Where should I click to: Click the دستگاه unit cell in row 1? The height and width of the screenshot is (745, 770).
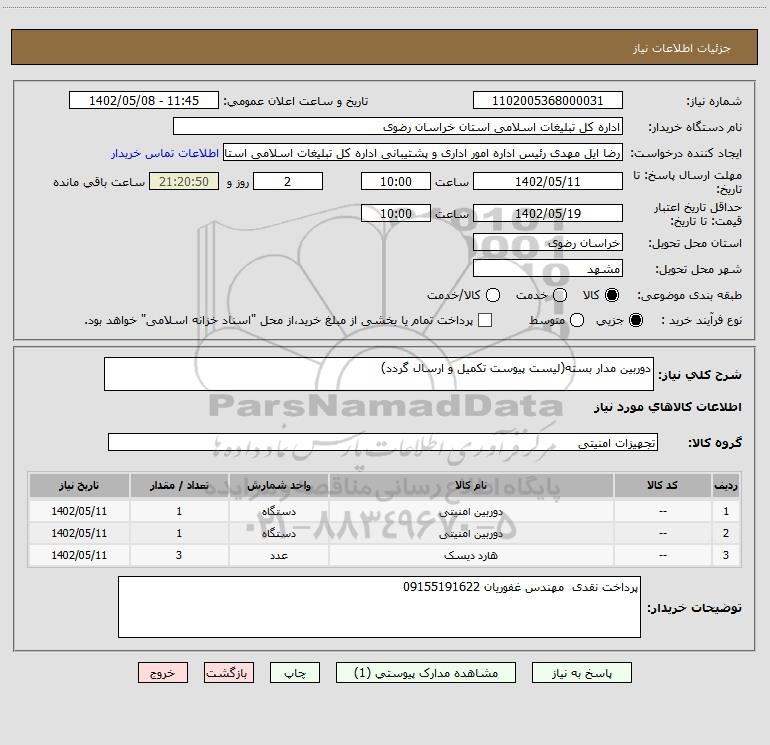tap(278, 512)
